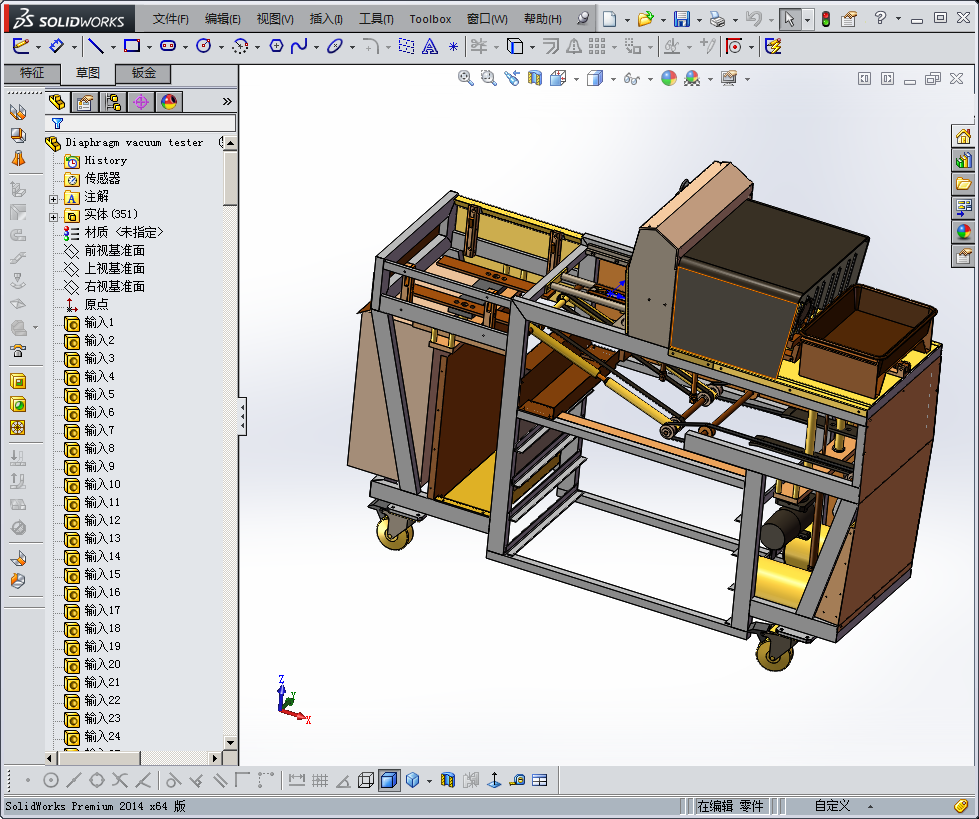The image size is (979, 819).
Task: Click the Save icon in toolbar
Action: 681,19
